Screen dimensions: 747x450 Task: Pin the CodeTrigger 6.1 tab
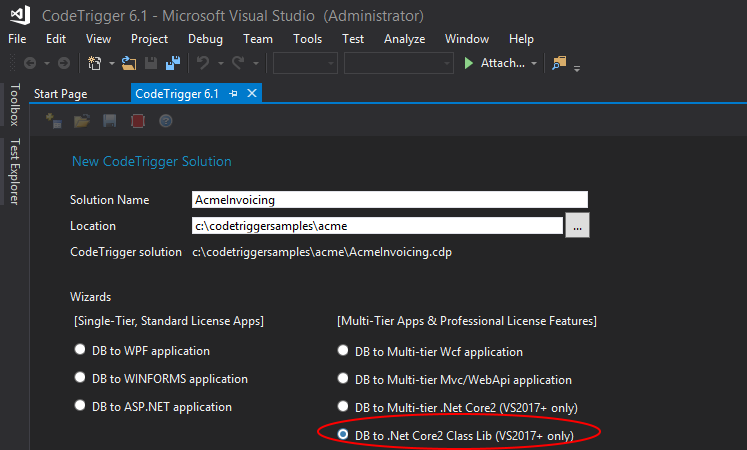[233, 94]
